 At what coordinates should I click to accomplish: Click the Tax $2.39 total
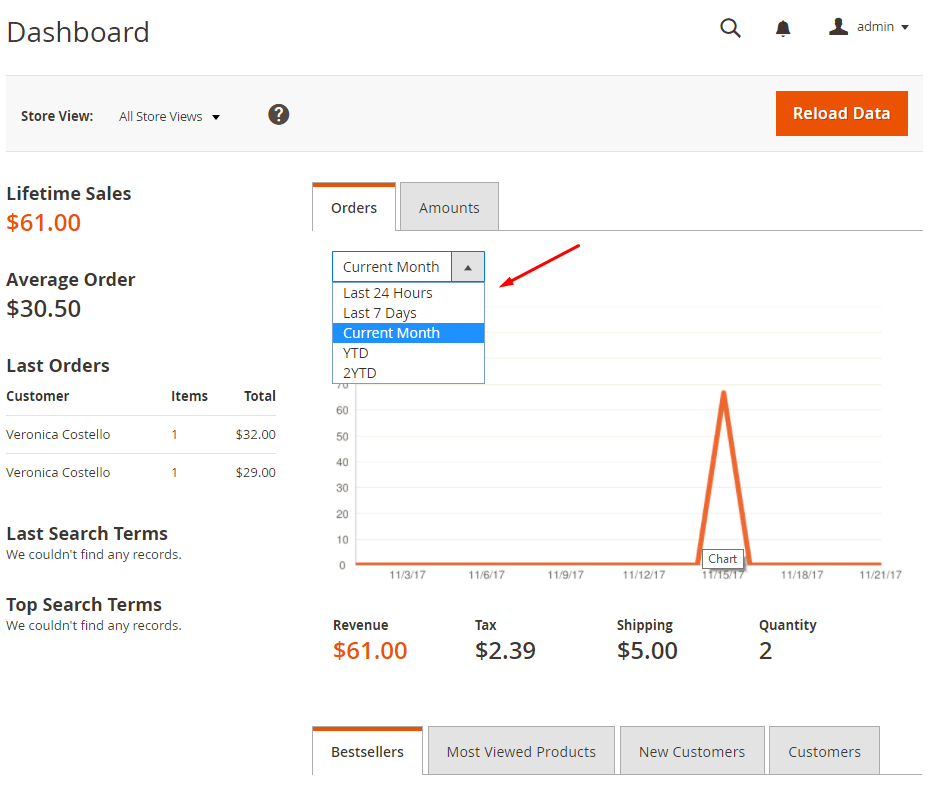pyautogui.click(x=505, y=650)
